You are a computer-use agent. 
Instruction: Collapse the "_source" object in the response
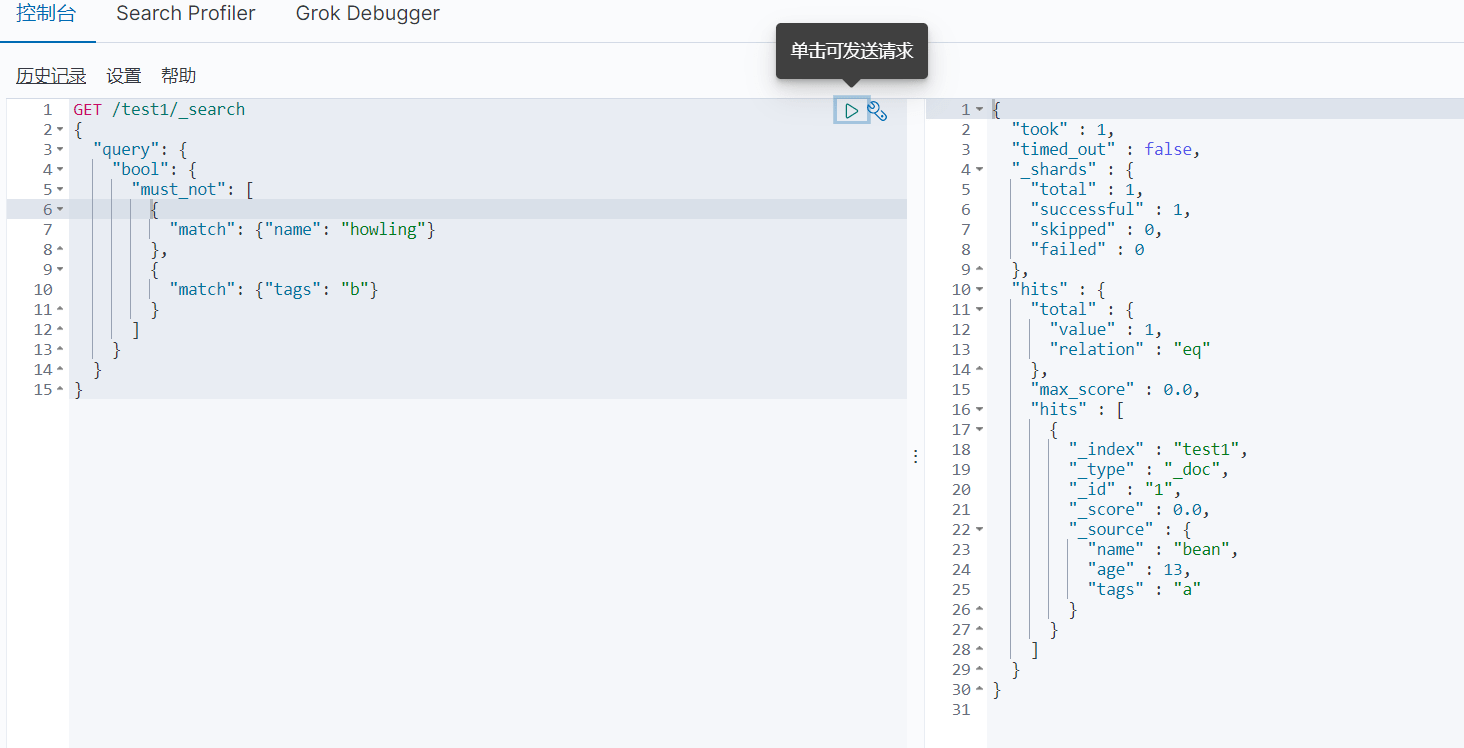(979, 530)
